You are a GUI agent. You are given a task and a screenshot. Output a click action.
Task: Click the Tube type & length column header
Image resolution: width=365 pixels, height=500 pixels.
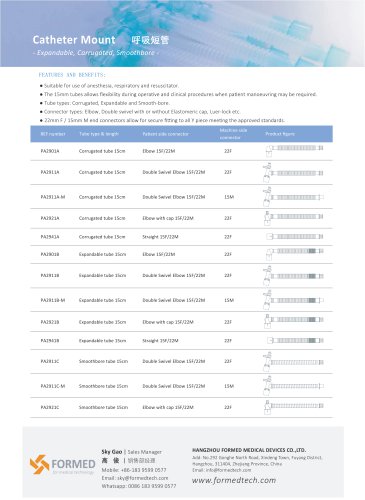pos(99,134)
